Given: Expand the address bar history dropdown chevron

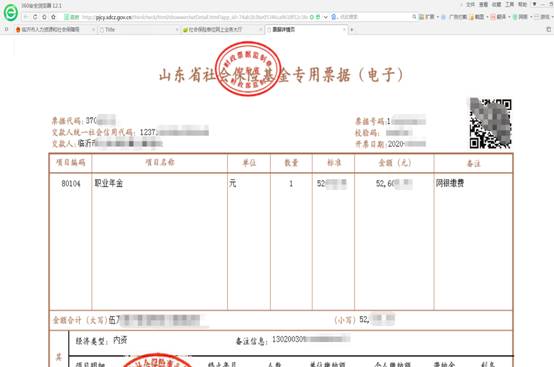Looking at the screenshot, I should pos(326,17).
